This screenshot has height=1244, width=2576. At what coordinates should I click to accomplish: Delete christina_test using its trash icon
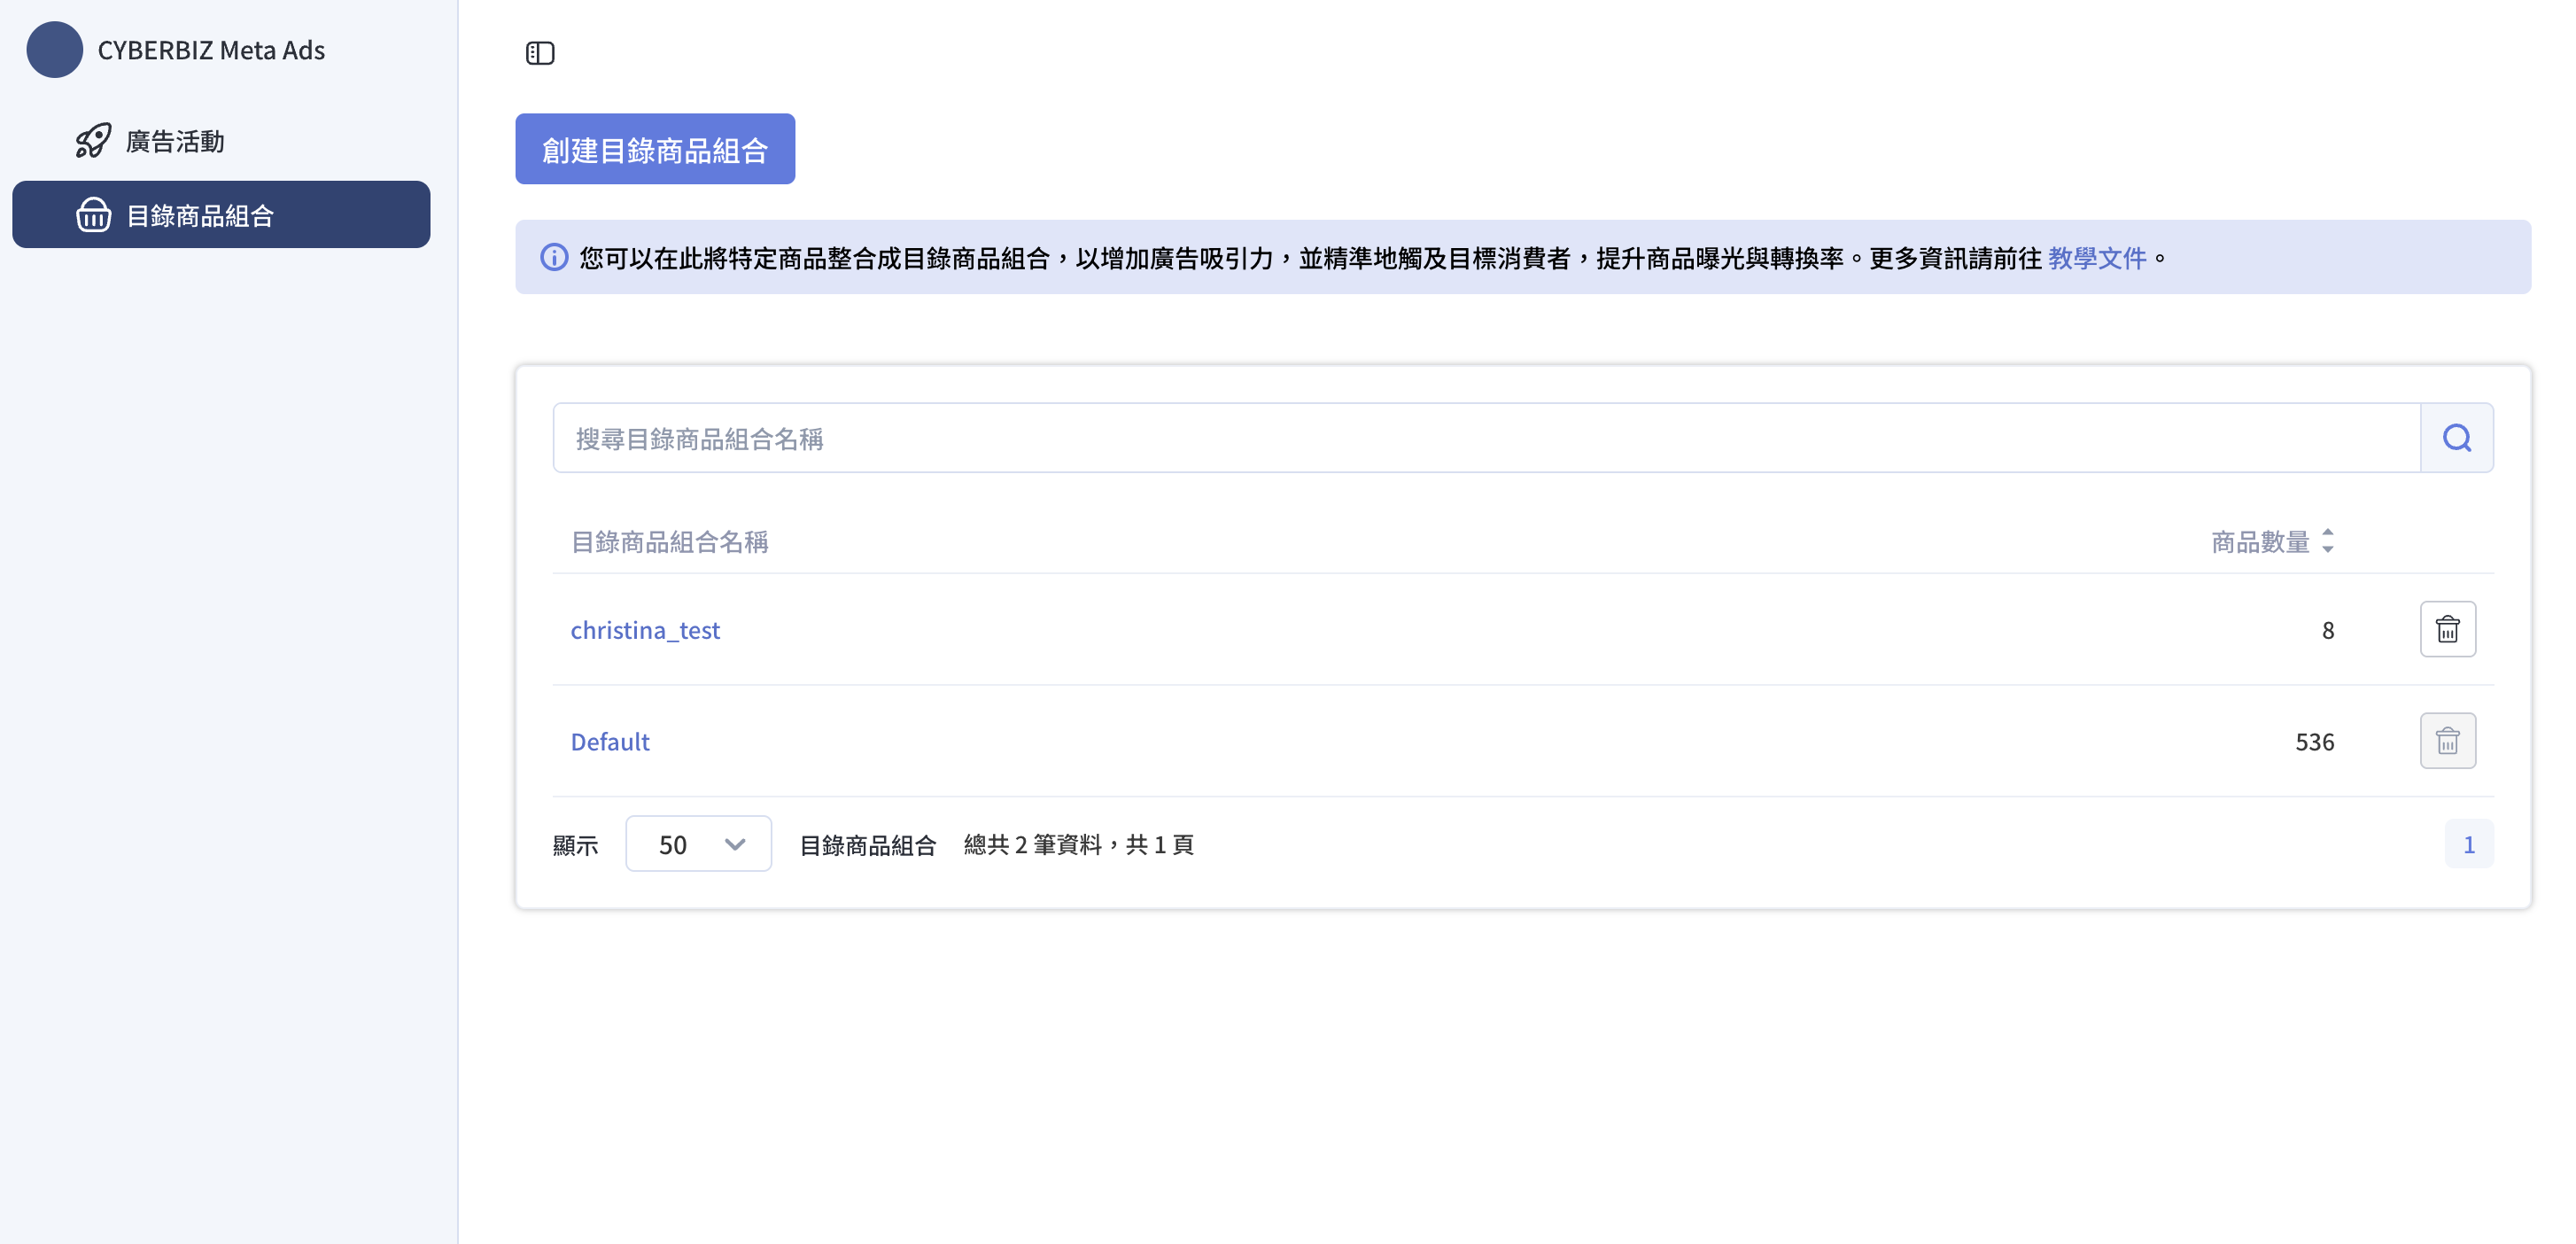coord(2447,629)
